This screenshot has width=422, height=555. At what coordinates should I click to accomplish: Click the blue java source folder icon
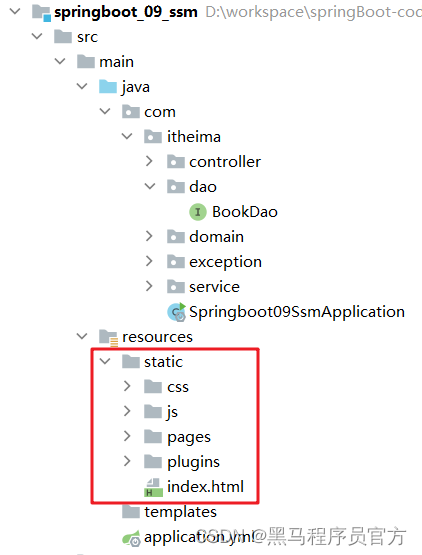108,87
